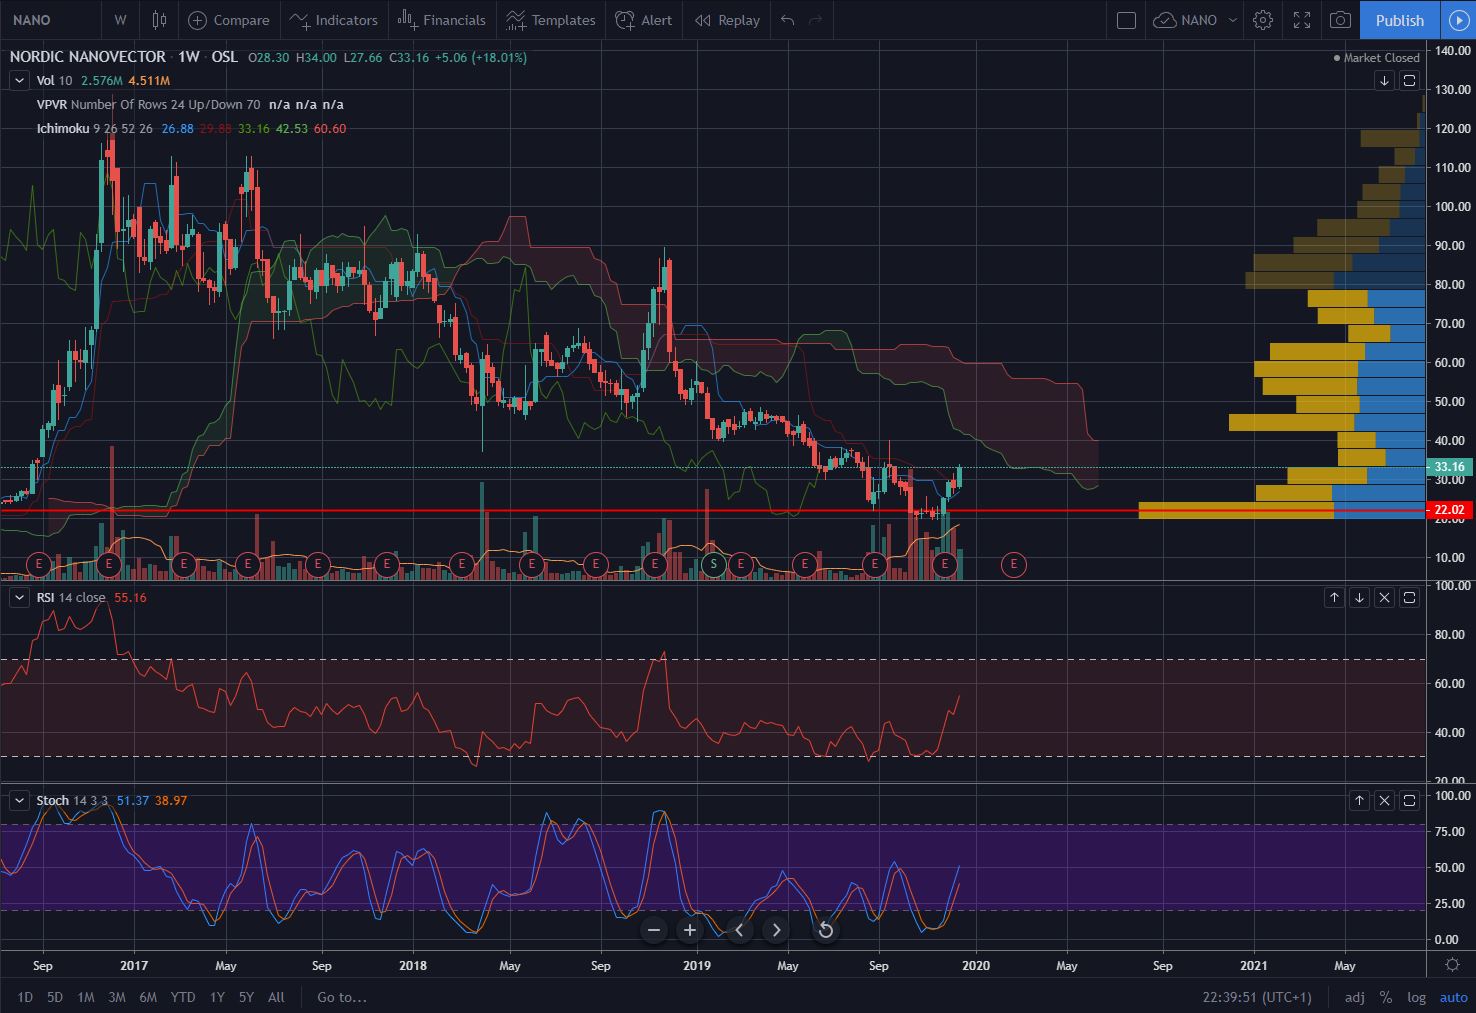Click the Ichimoku indicator legend

191,128
